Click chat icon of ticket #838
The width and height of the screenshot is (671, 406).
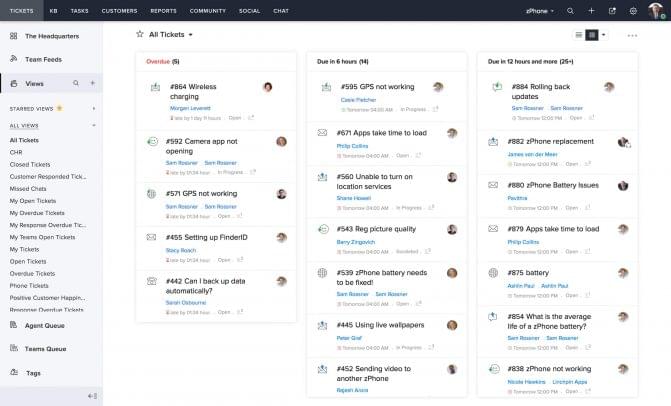tap(494, 369)
